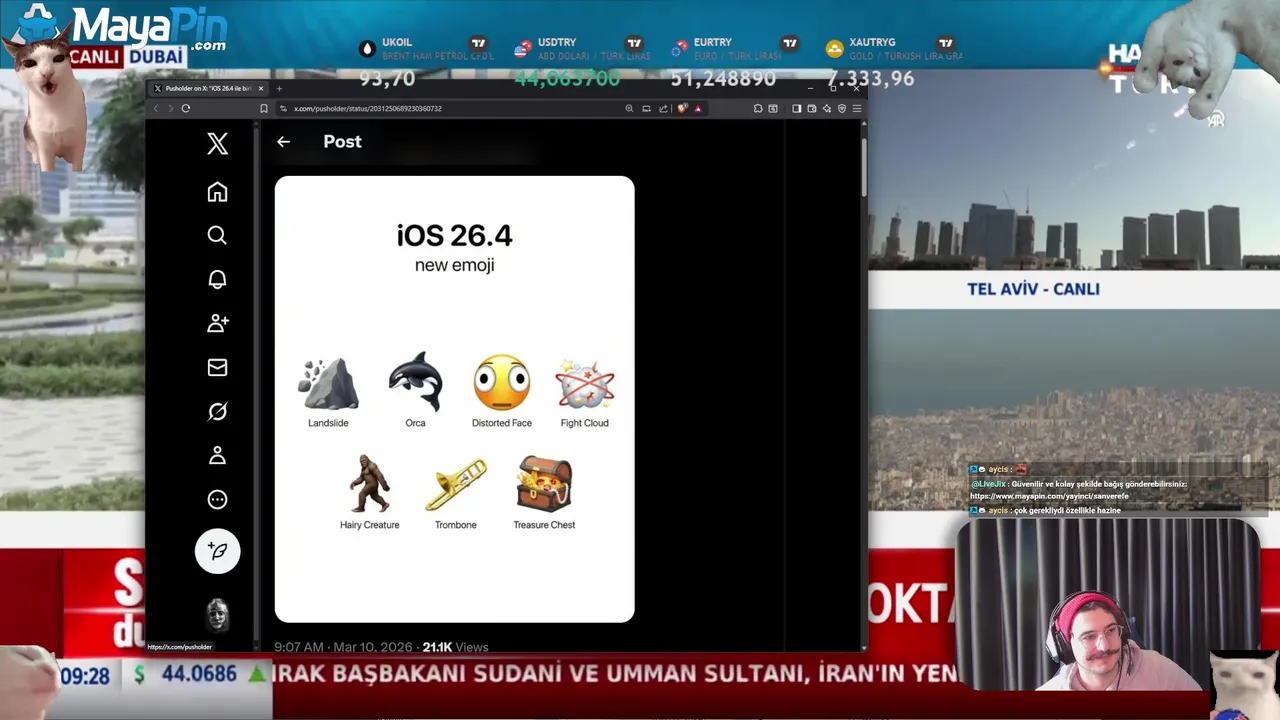The height and width of the screenshot is (720, 1280).
Task: Open the browser hamburger menu
Action: [857, 108]
